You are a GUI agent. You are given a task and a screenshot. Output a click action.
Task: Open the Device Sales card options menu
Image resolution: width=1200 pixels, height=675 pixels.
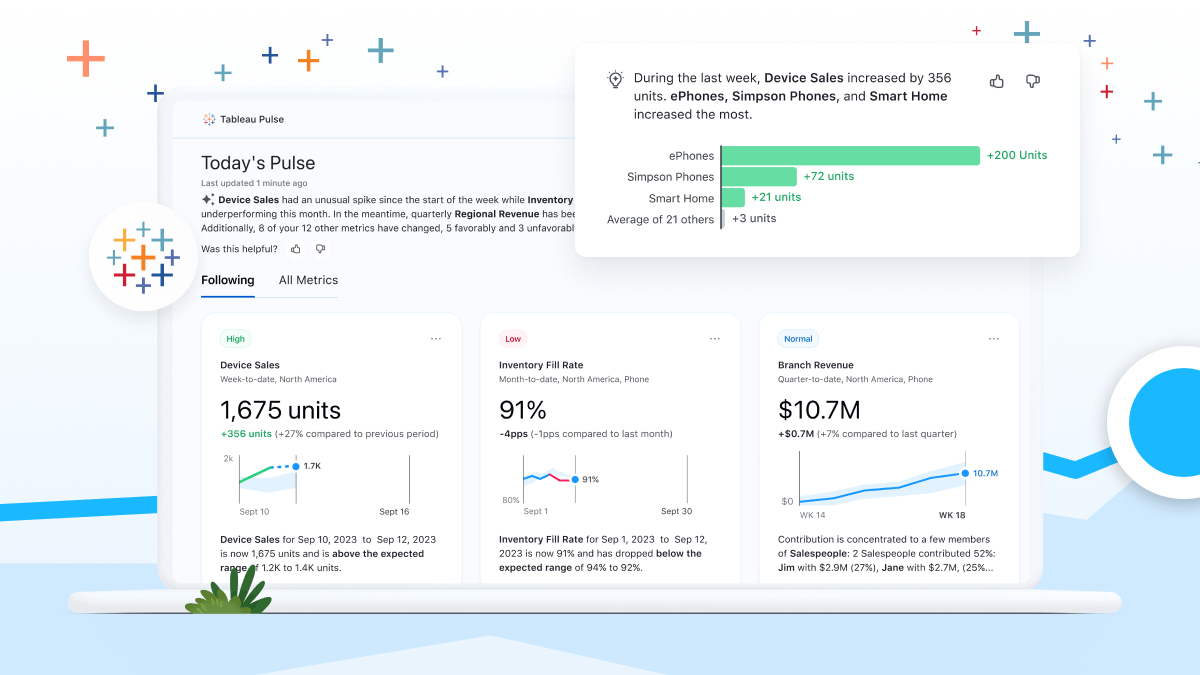click(x=436, y=339)
